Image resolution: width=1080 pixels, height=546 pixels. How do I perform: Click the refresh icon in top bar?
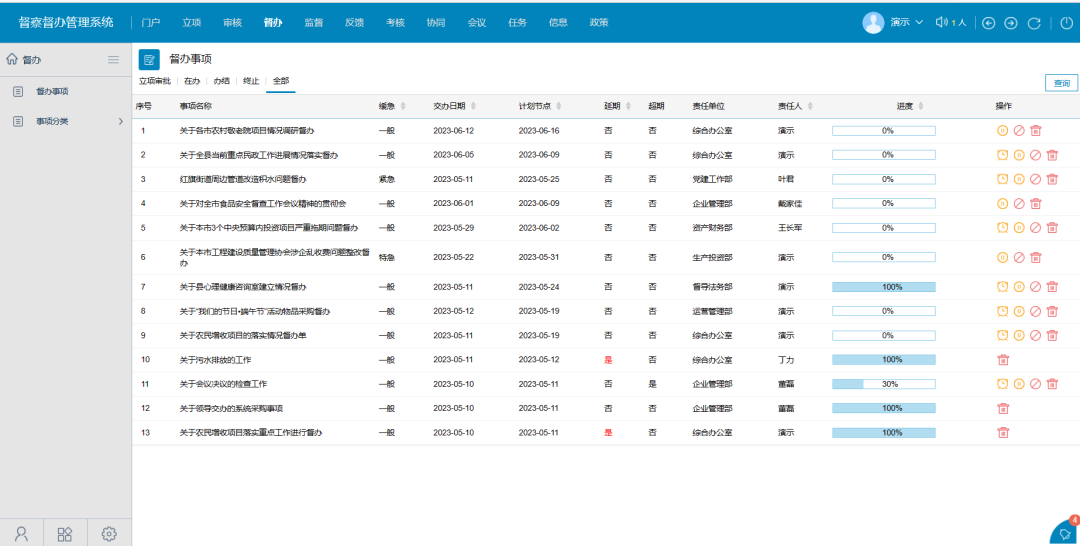(x=1034, y=23)
